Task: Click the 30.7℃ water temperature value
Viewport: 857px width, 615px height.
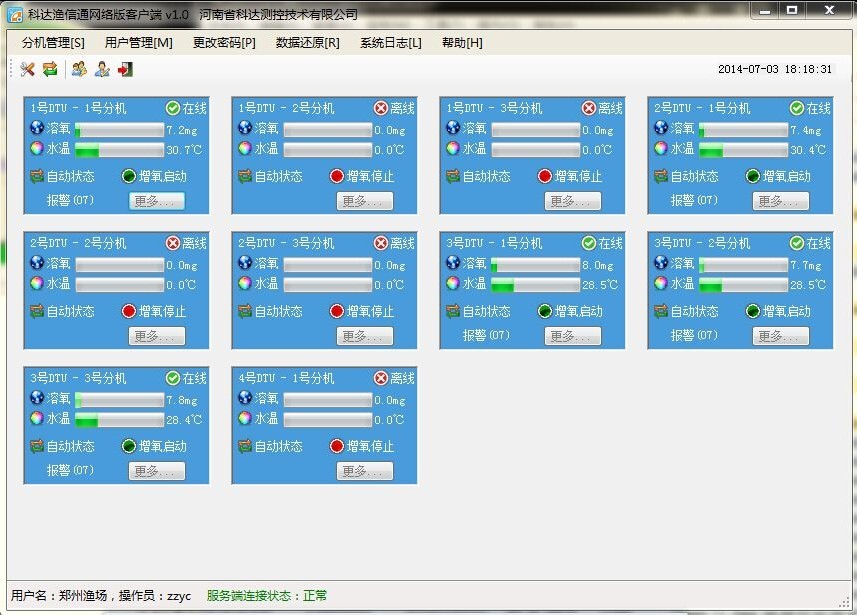Action: point(184,150)
